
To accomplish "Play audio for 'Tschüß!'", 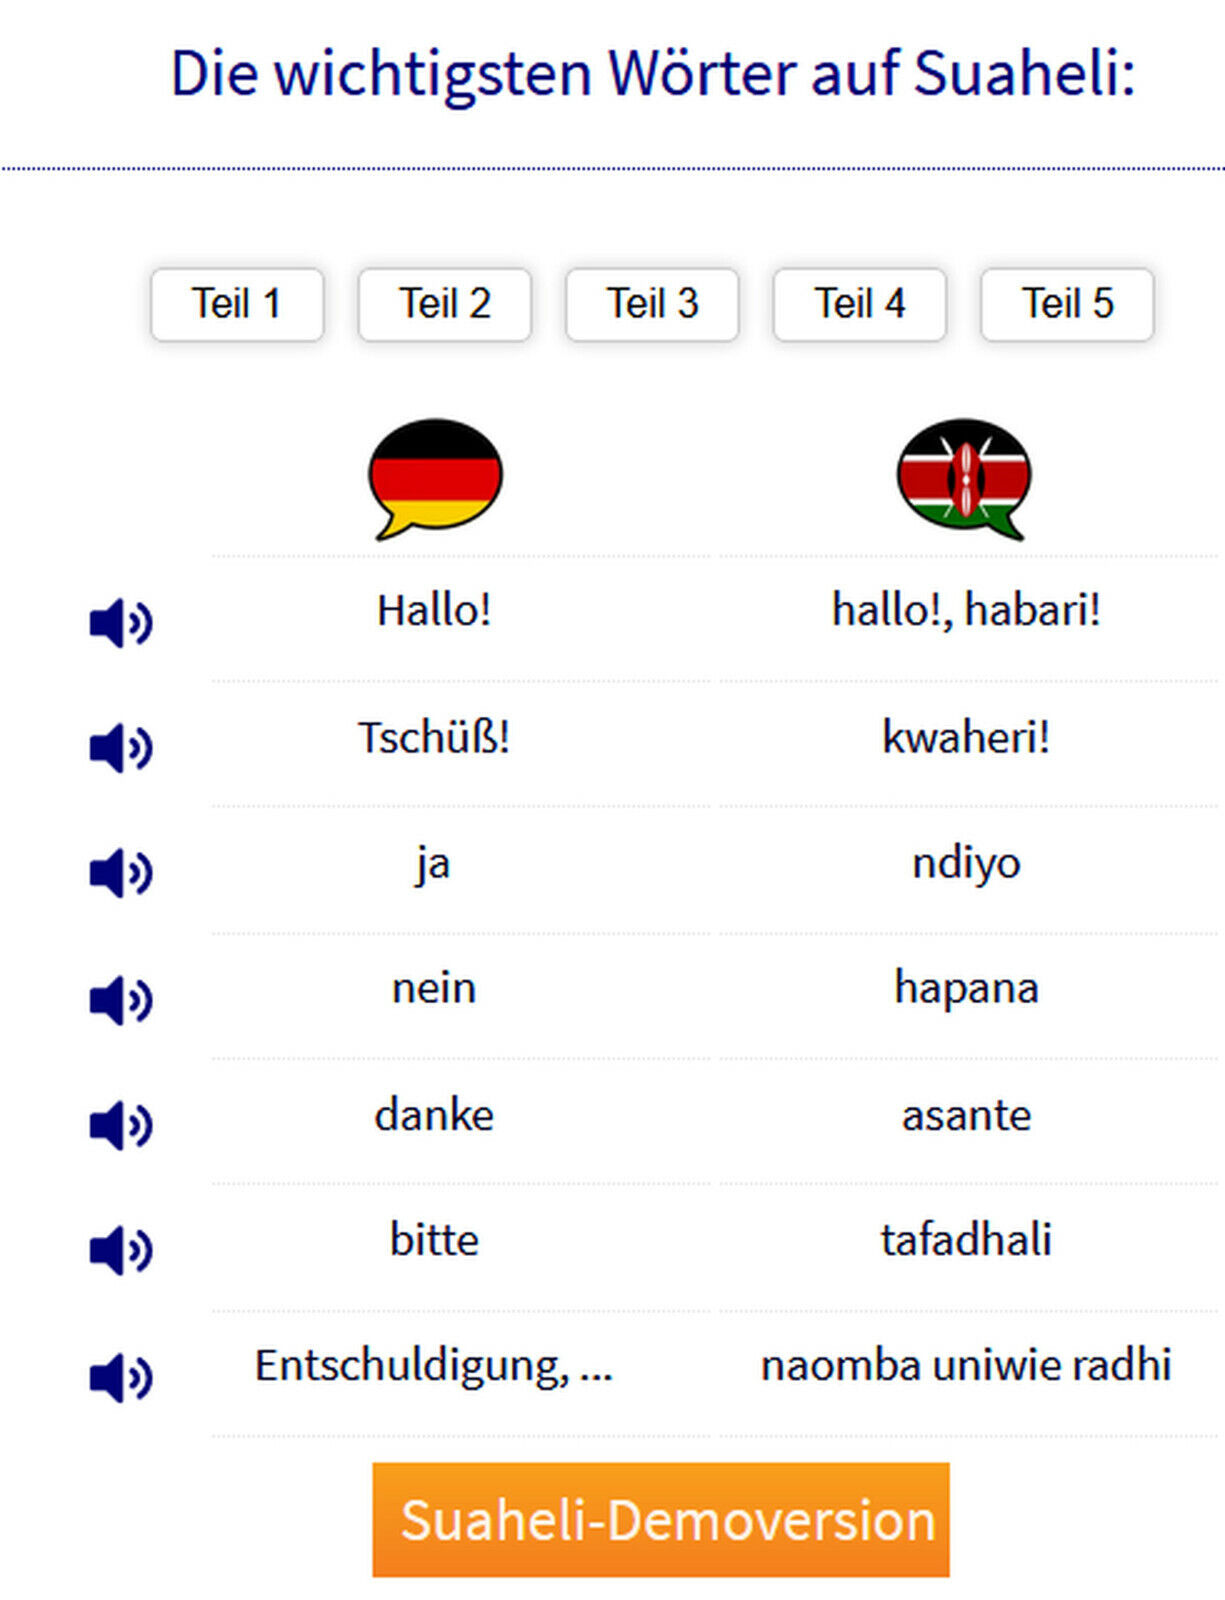I will pos(120,748).
